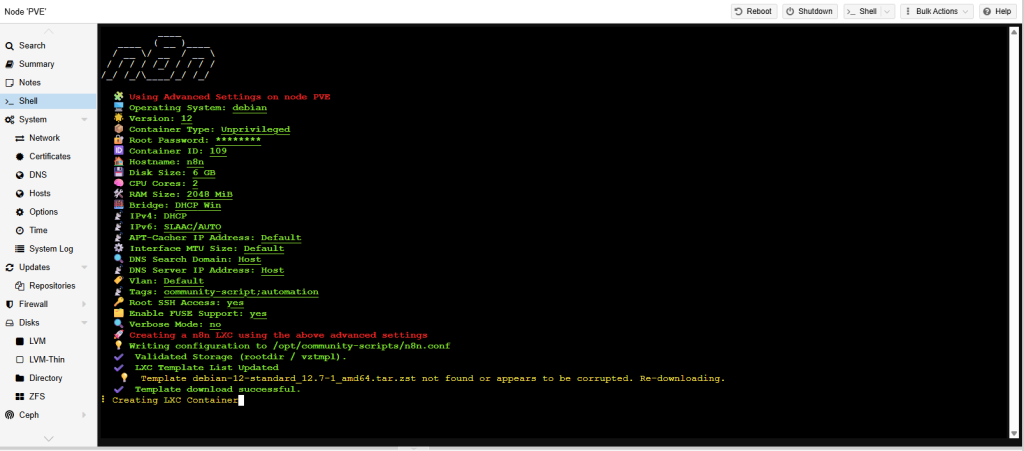This screenshot has width=1024, height=451.
Task: Click the terminal vertical scrollbar
Action: (x=1015, y=232)
